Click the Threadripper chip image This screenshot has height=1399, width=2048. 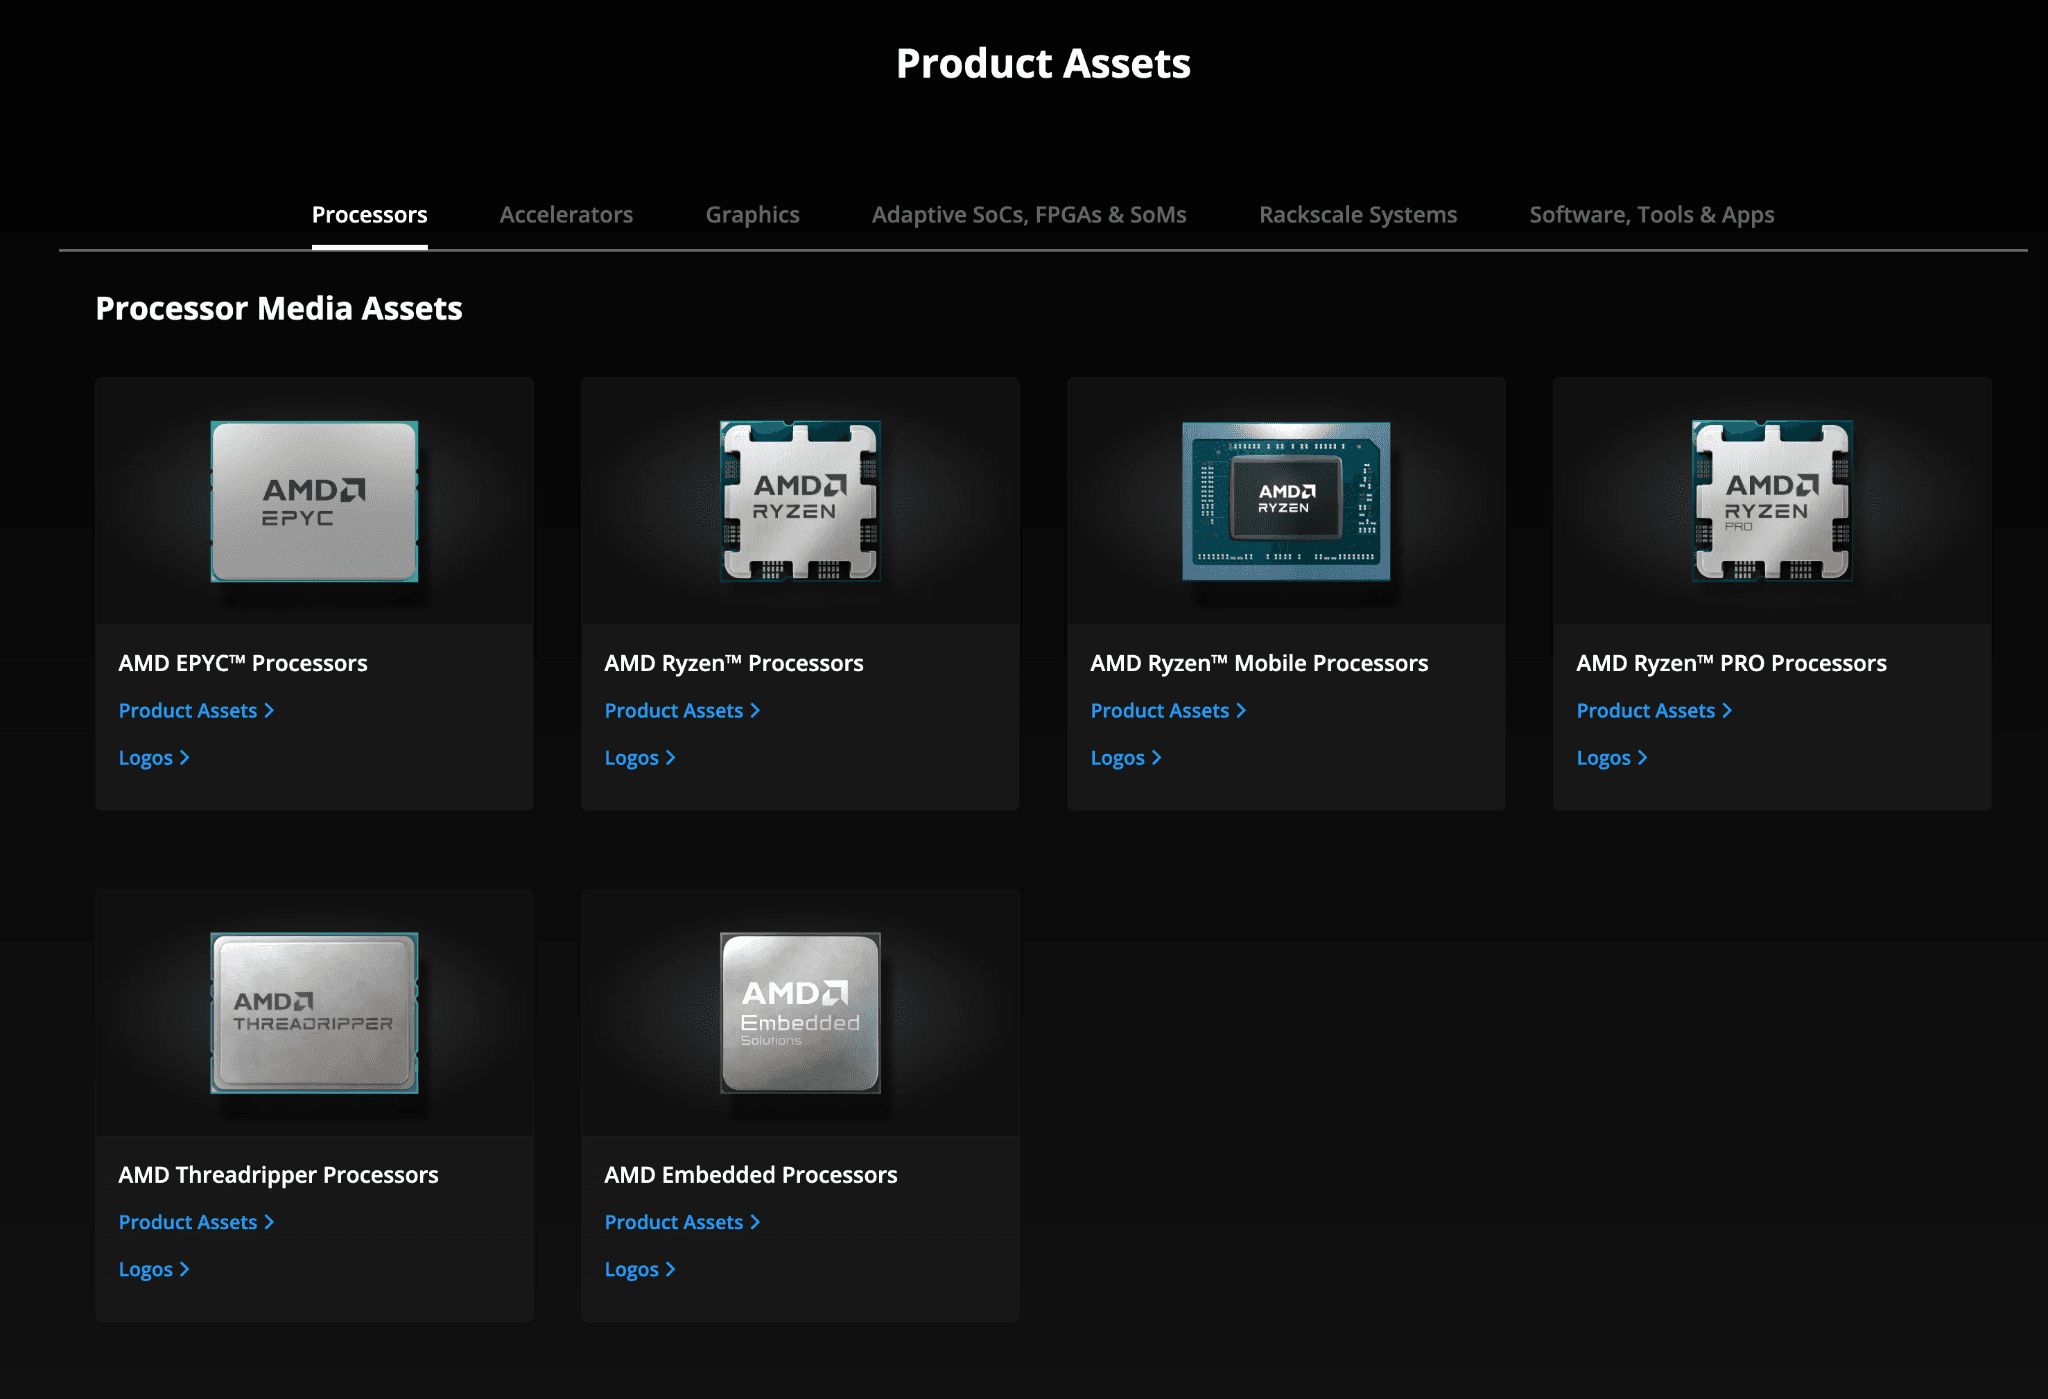(x=314, y=1013)
